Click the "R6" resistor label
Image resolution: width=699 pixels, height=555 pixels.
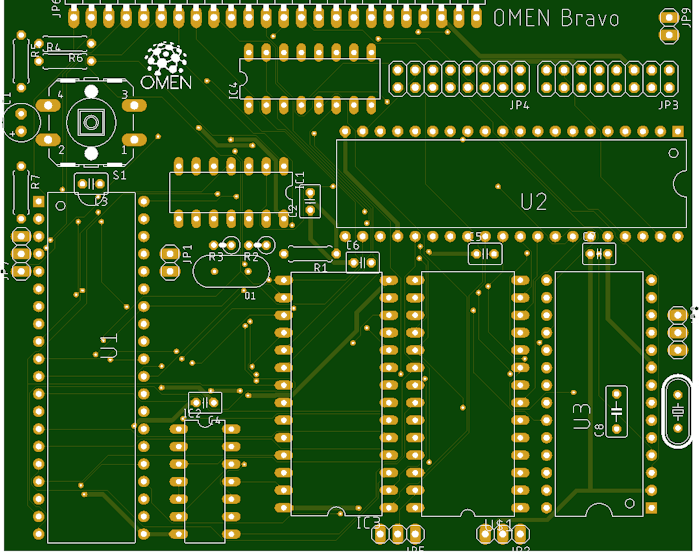click(76, 58)
